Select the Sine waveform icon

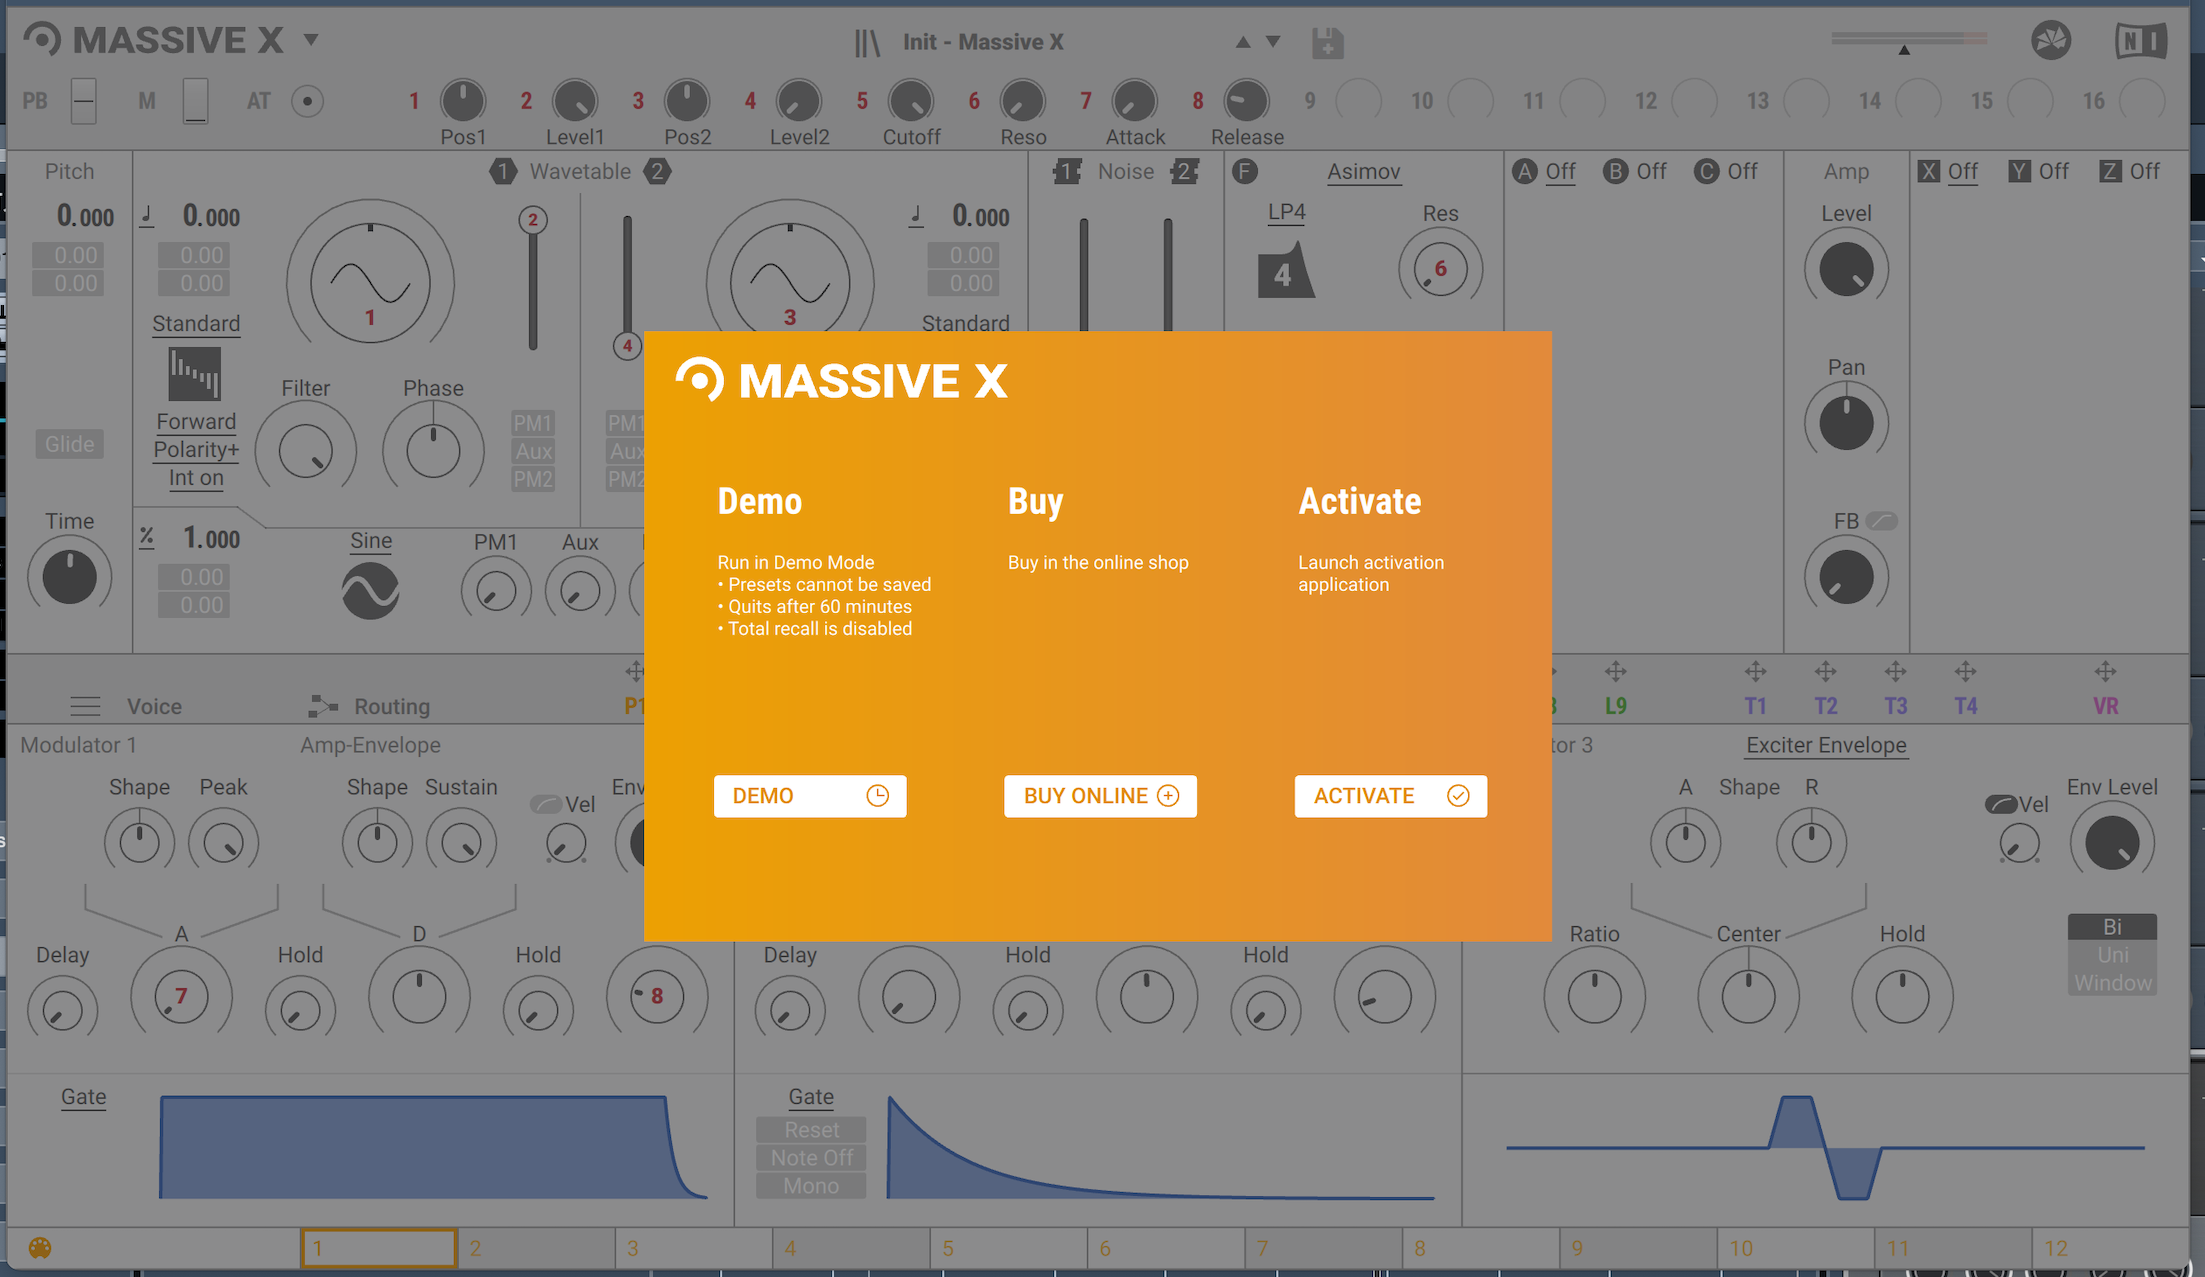click(x=370, y=591)
